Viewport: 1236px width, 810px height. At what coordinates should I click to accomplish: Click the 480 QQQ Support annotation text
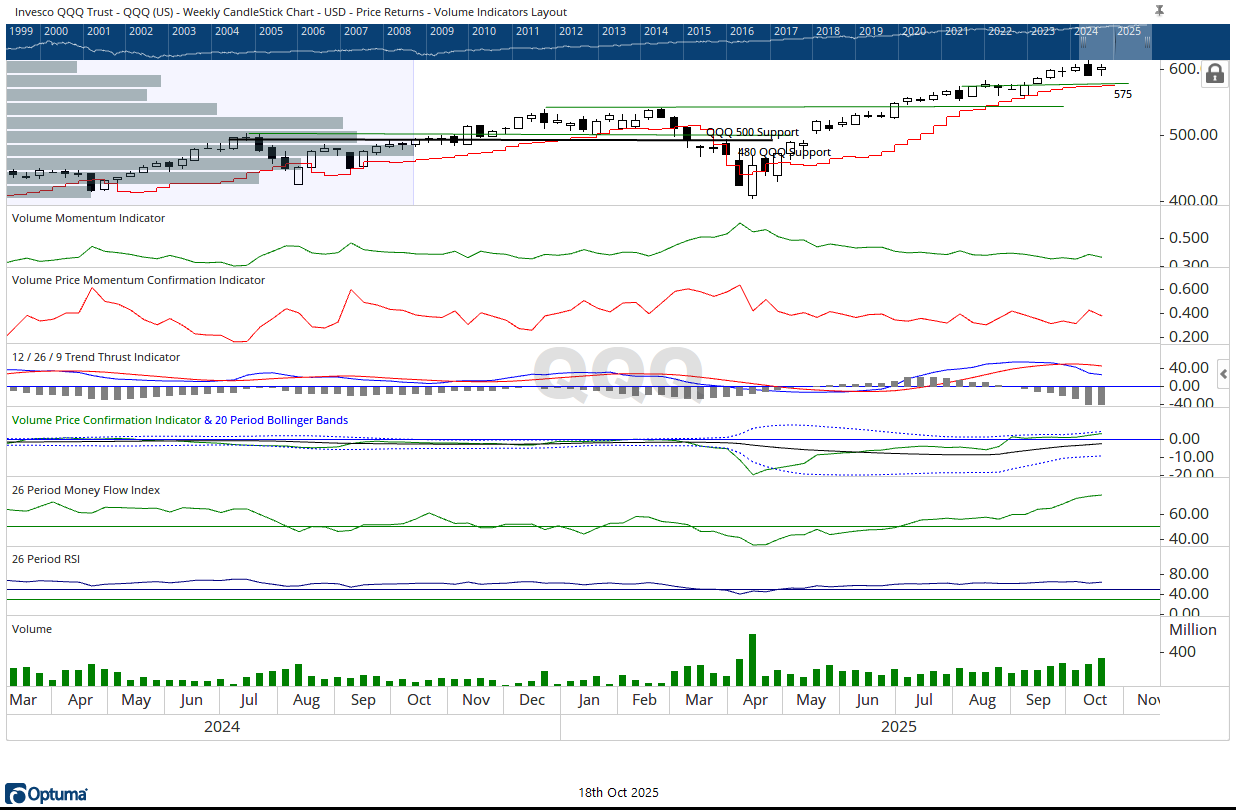pyautogui.click(x=784, y=152)
